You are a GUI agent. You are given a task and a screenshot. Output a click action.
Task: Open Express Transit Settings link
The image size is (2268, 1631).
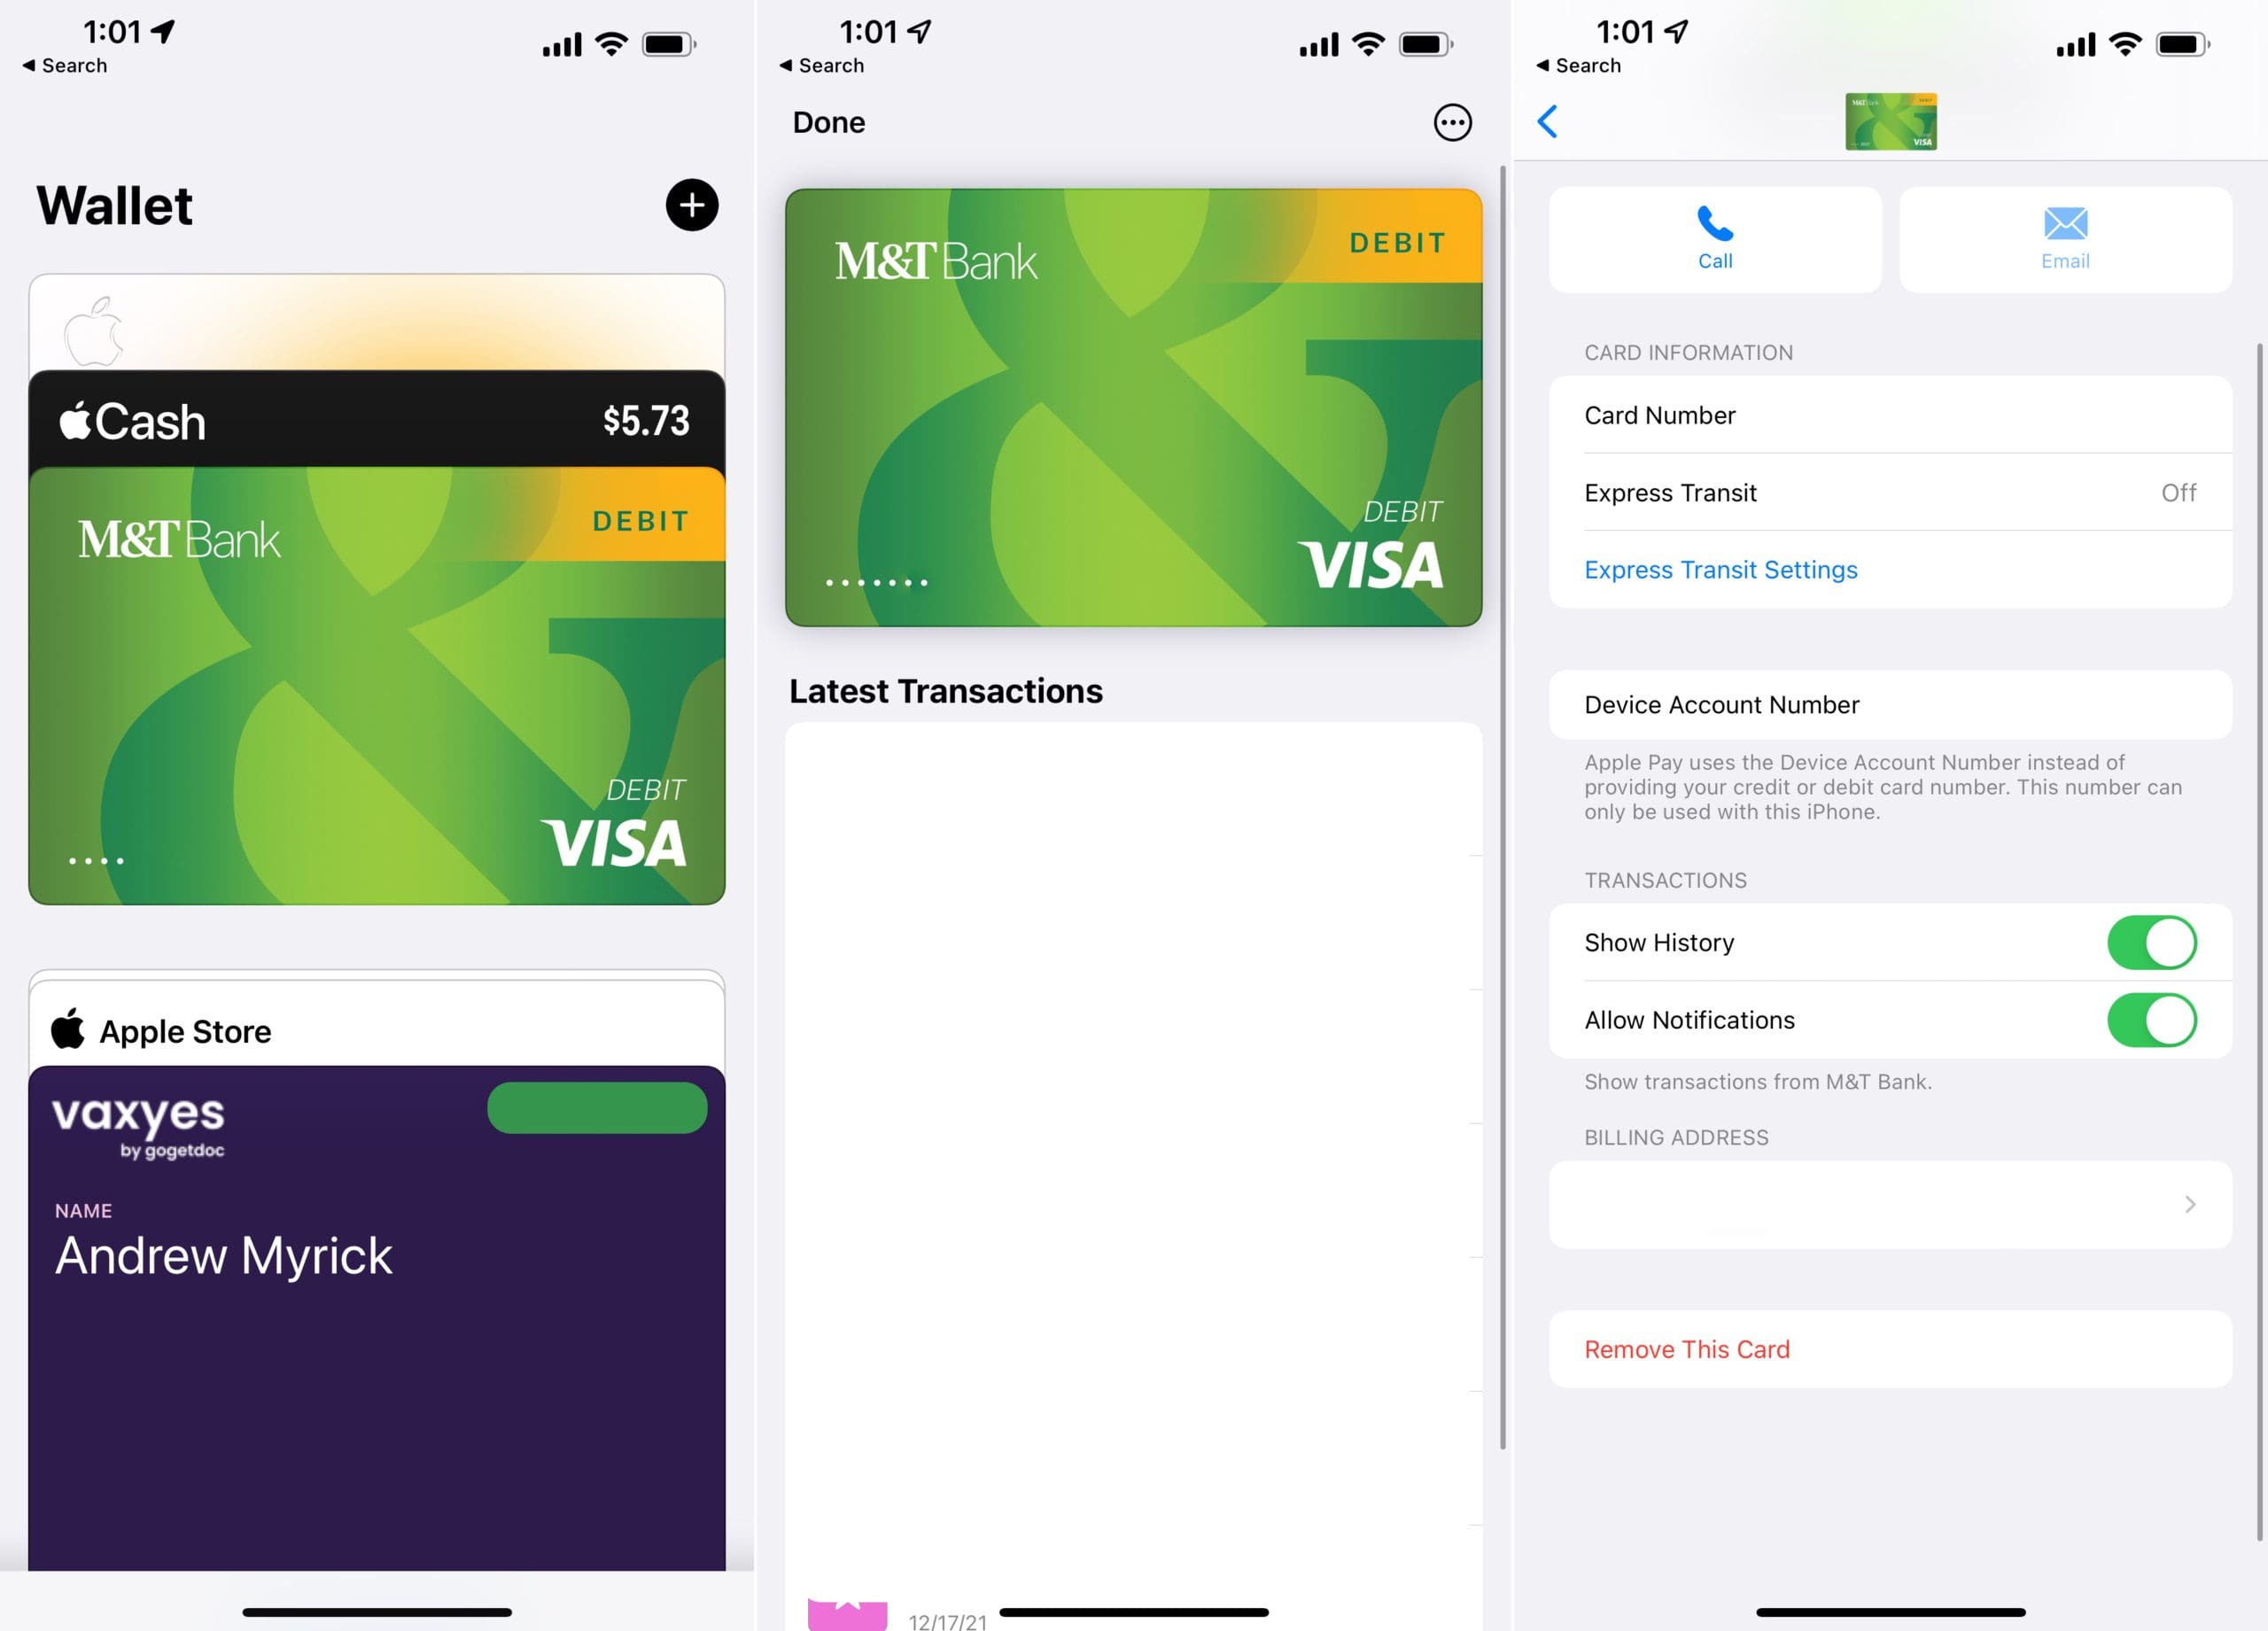click(x=1720, y=567)
